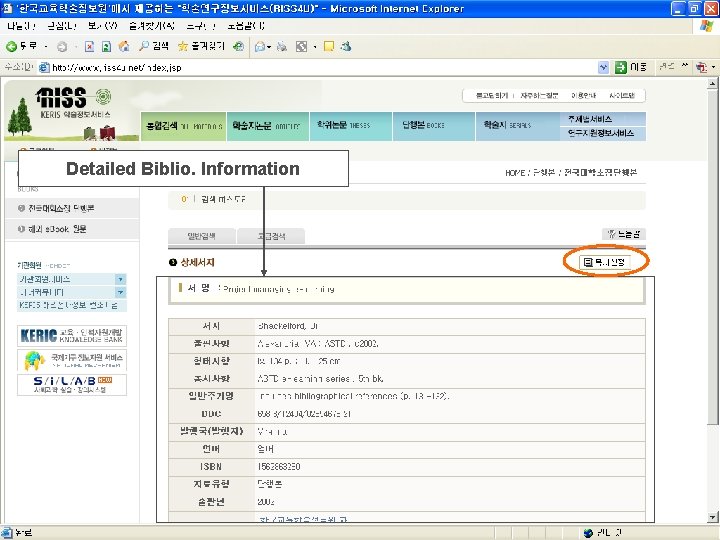Click the page icon in address bar

[44, 68]
